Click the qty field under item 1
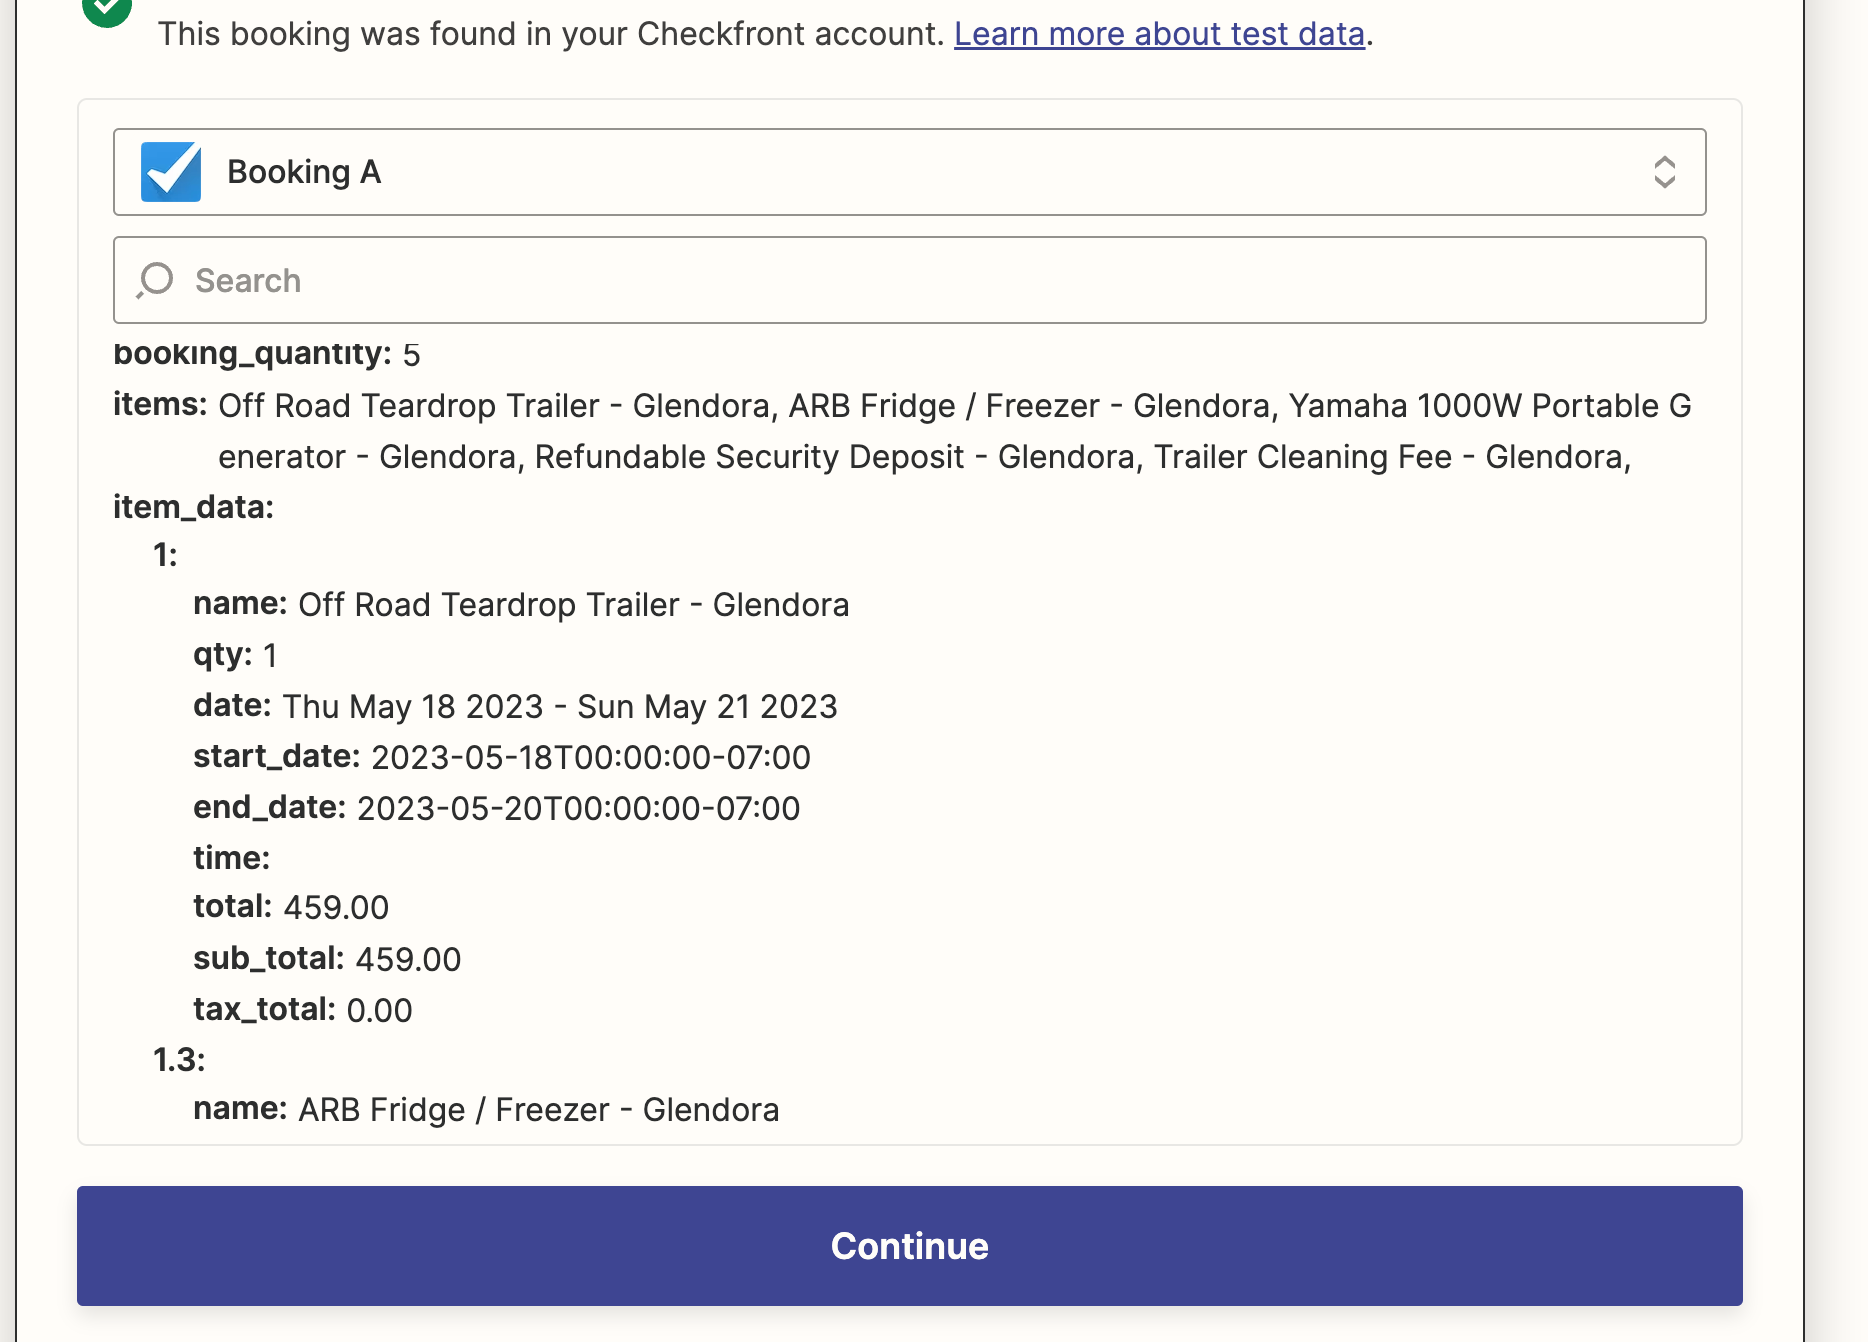The height and width of the screenshot is (1342, 1868). point(235,655)
